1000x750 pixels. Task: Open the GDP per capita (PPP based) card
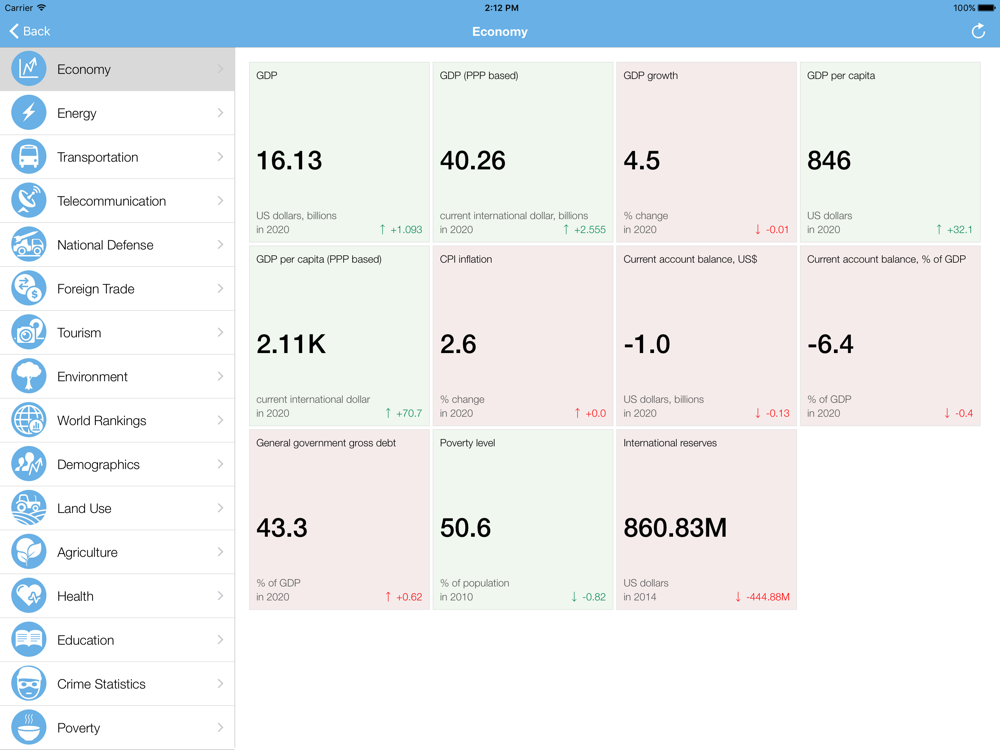(x=339, y=336)
